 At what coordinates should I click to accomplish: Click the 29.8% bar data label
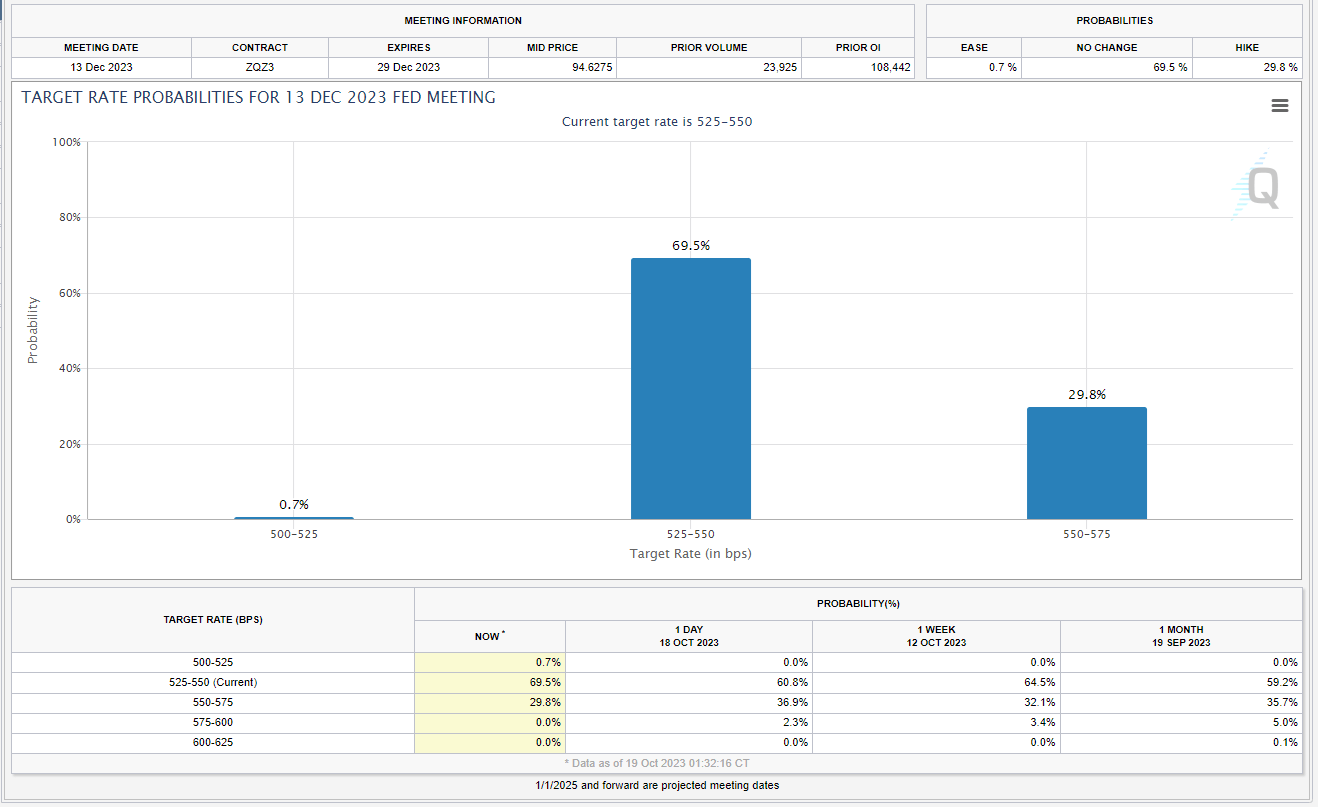pyautogui.click(x=1086, y=394)
